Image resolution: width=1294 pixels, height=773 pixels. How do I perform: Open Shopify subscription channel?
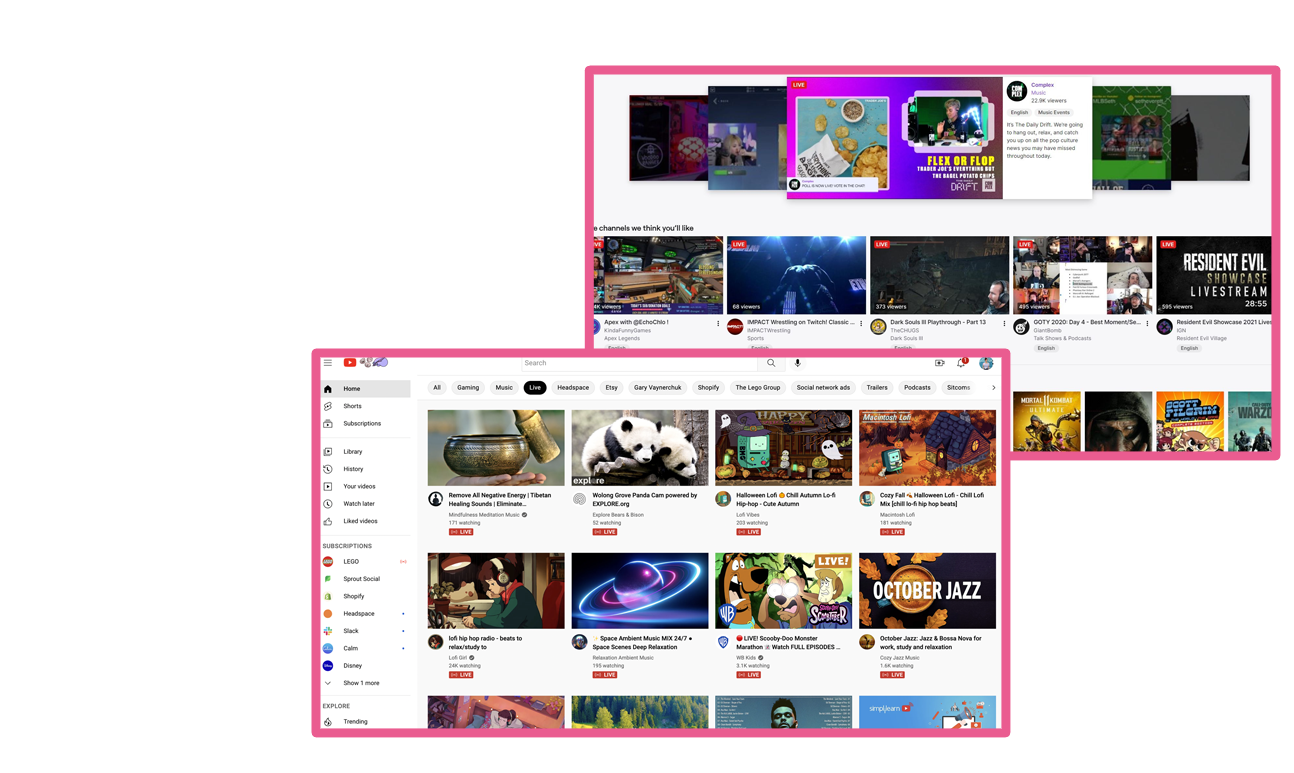(x=365, y=596)
